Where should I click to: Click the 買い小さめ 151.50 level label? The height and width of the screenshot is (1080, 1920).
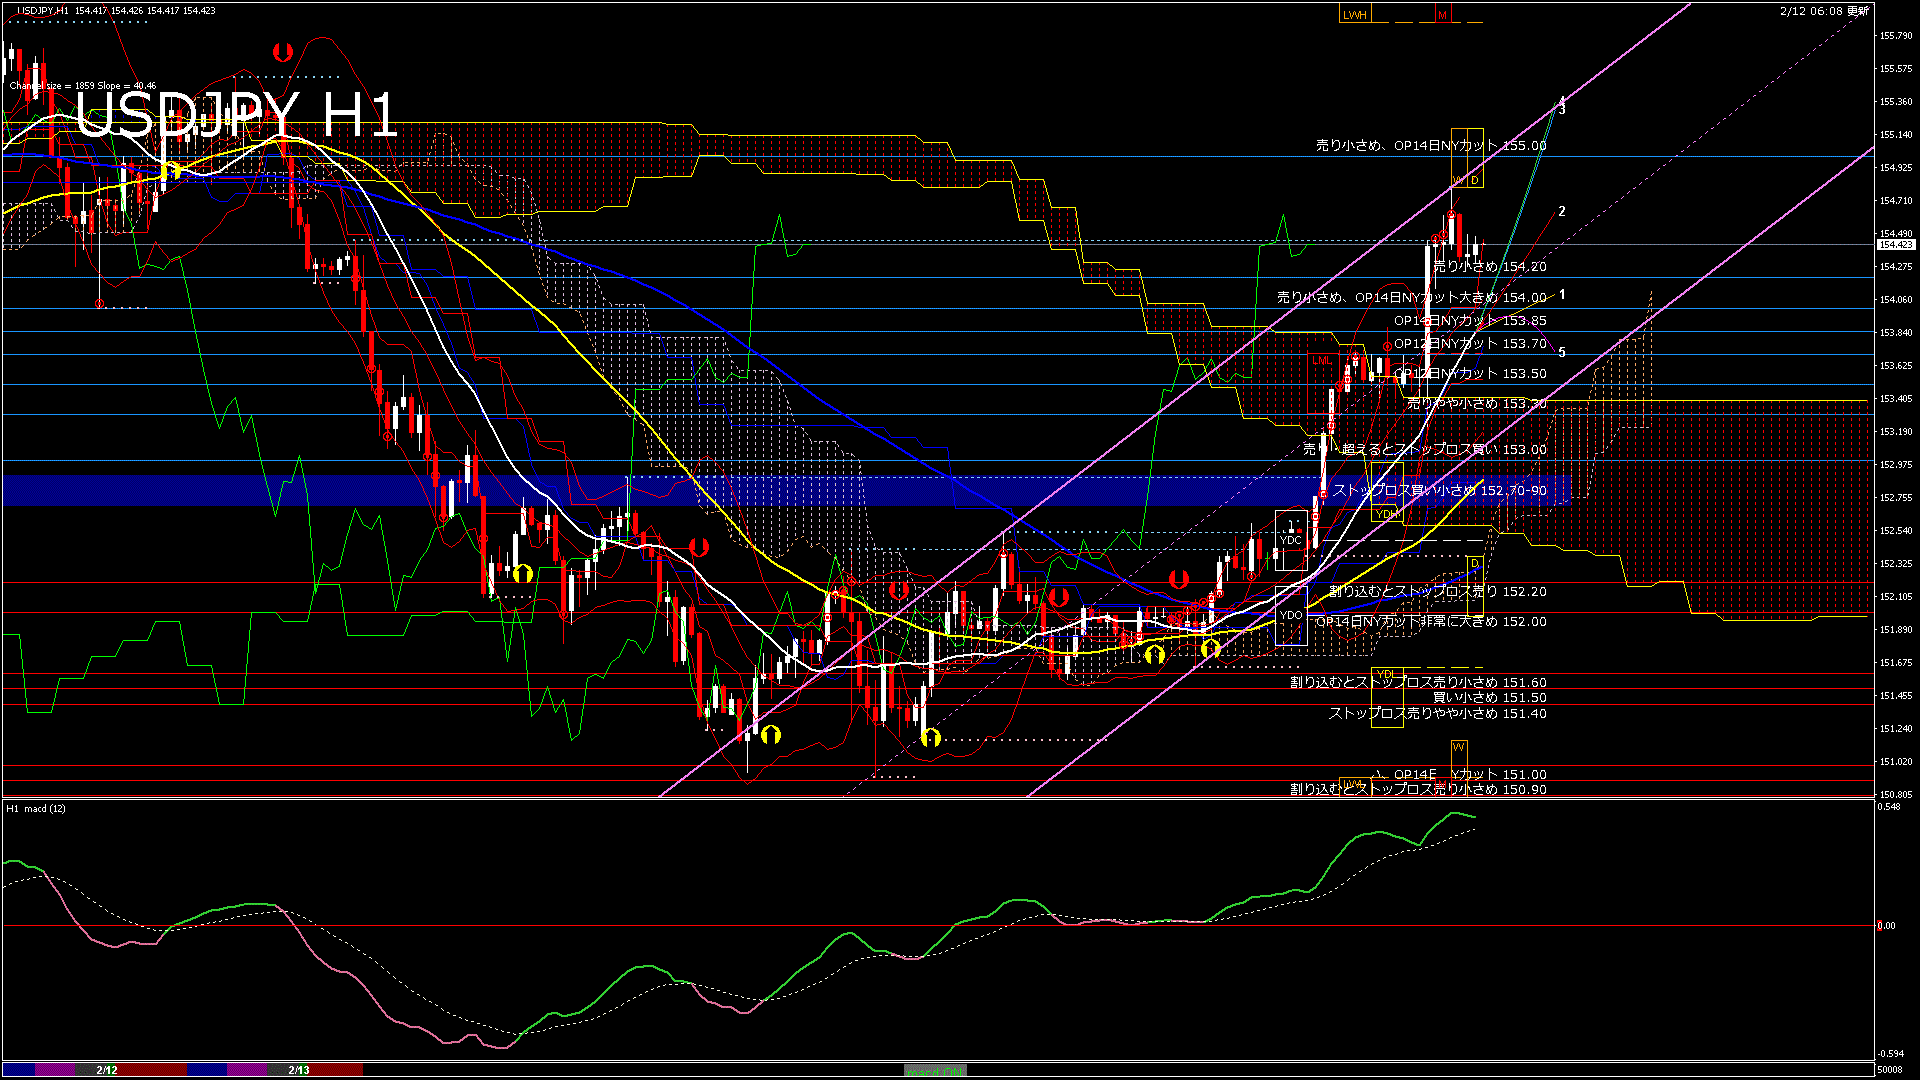pyautogui.click(x=1489, y=698)
